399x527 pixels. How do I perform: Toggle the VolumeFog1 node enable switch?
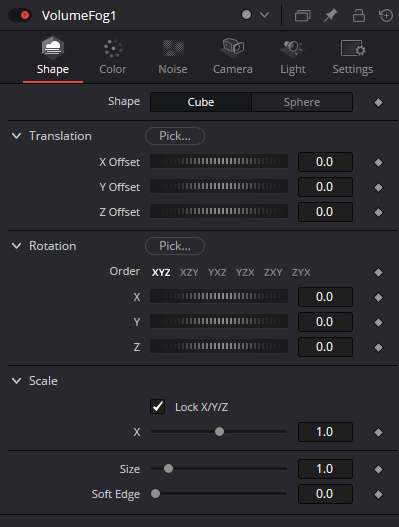pos(20,15)
